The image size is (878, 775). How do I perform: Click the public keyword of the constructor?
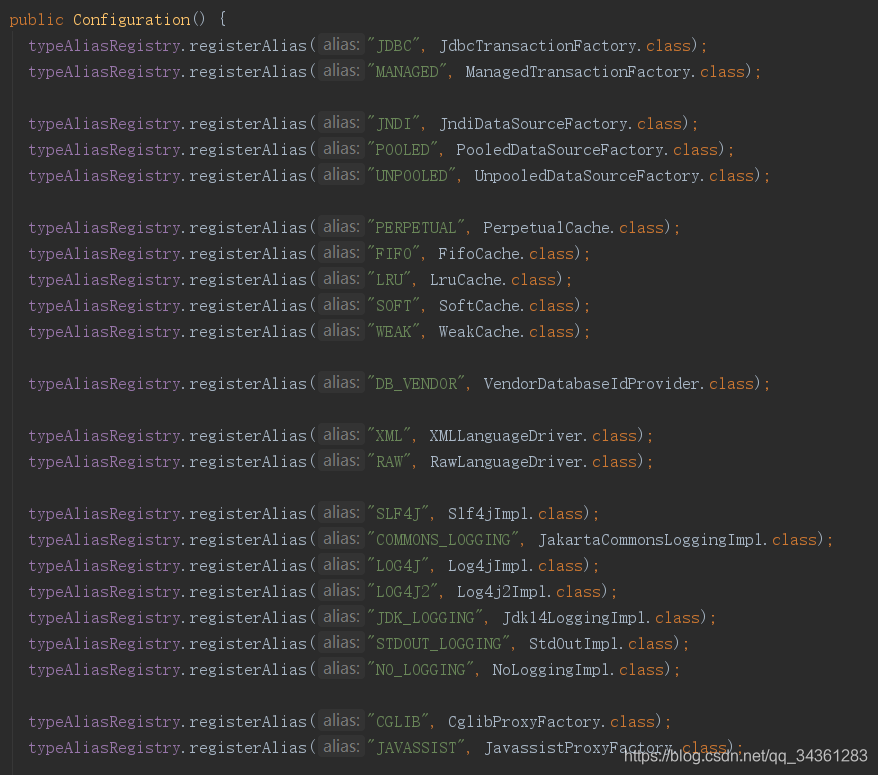36,20
